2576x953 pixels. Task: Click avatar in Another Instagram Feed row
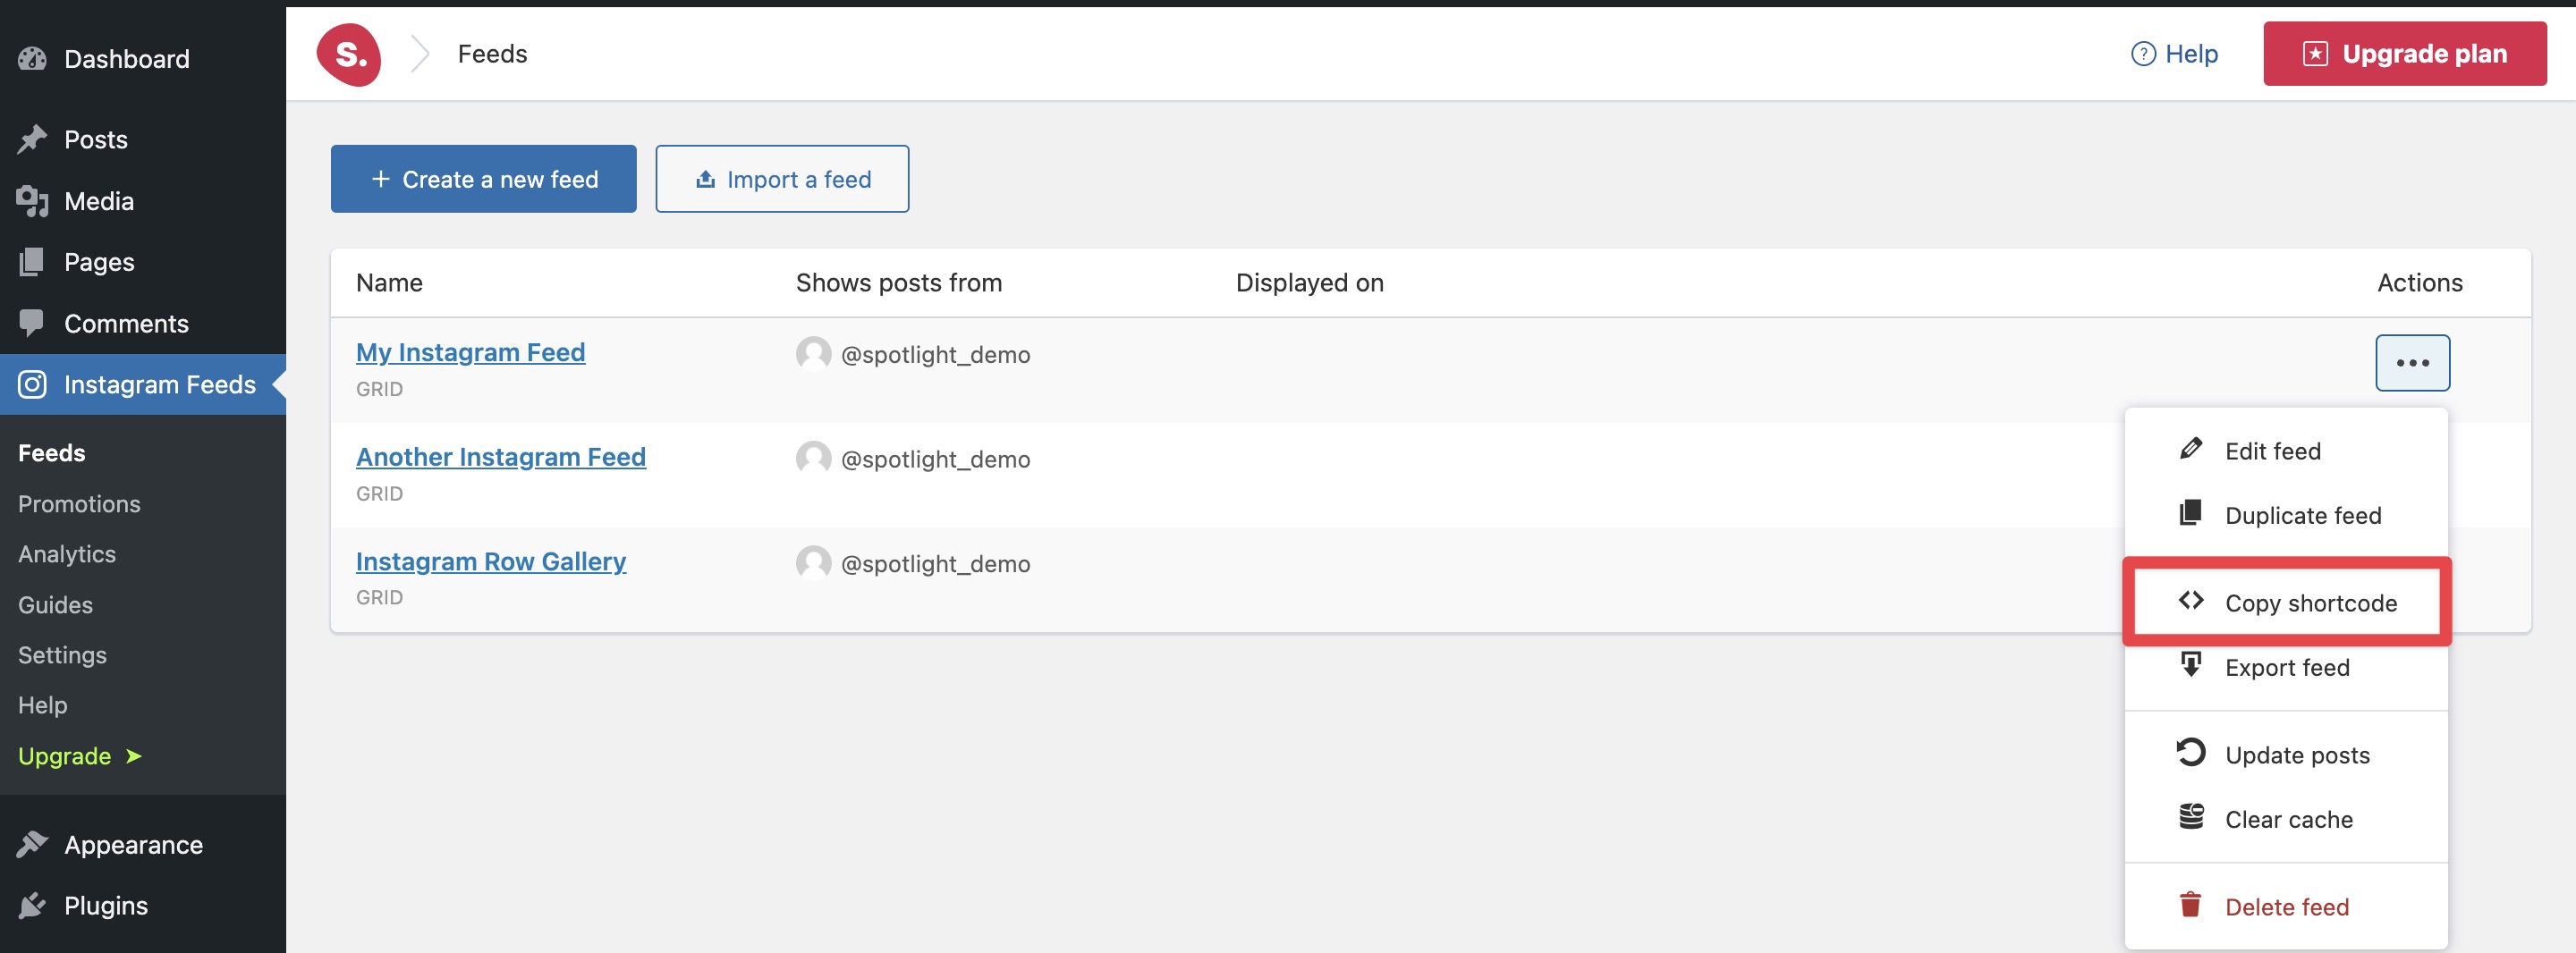[x=813, y=459]
